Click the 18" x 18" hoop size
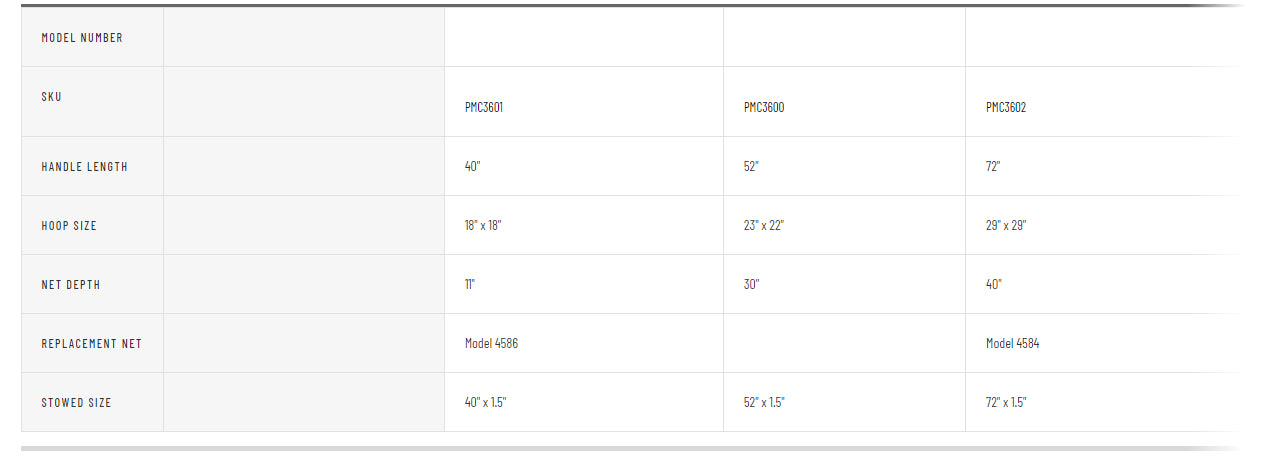Image resolution: width=1285 pixels, height=467 pixels. click(x=483, y=226)
